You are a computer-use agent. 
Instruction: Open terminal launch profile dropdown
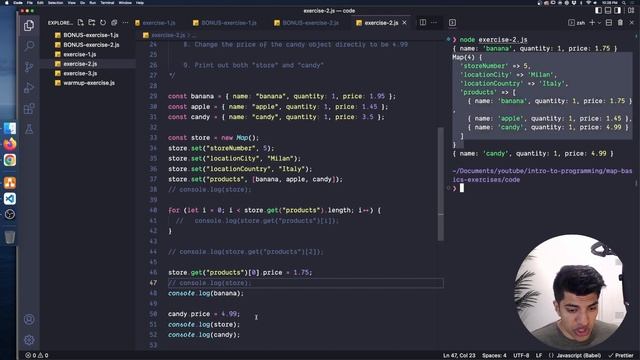tap(599, 23)
